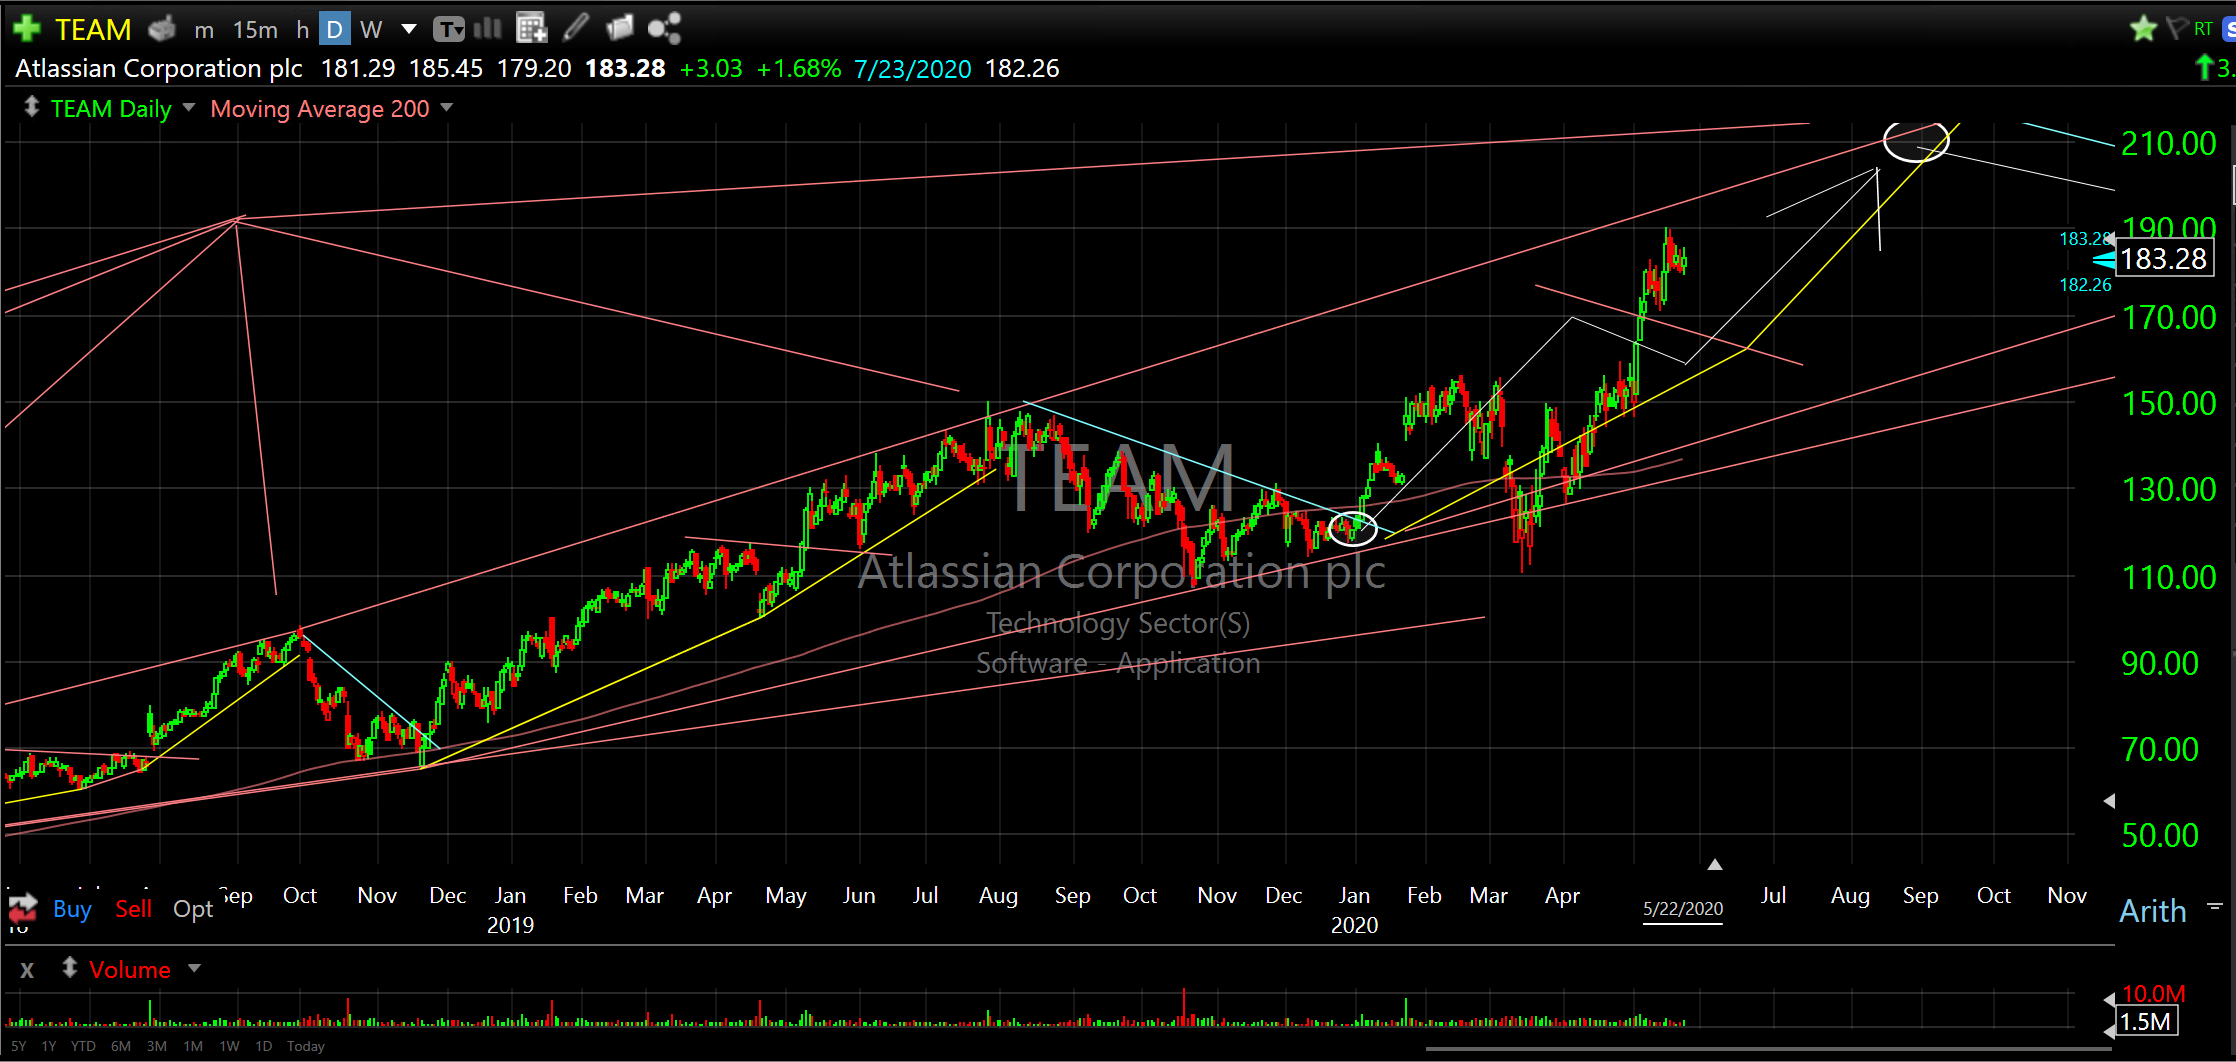Click the blue Buy button

tap(72, 909)
